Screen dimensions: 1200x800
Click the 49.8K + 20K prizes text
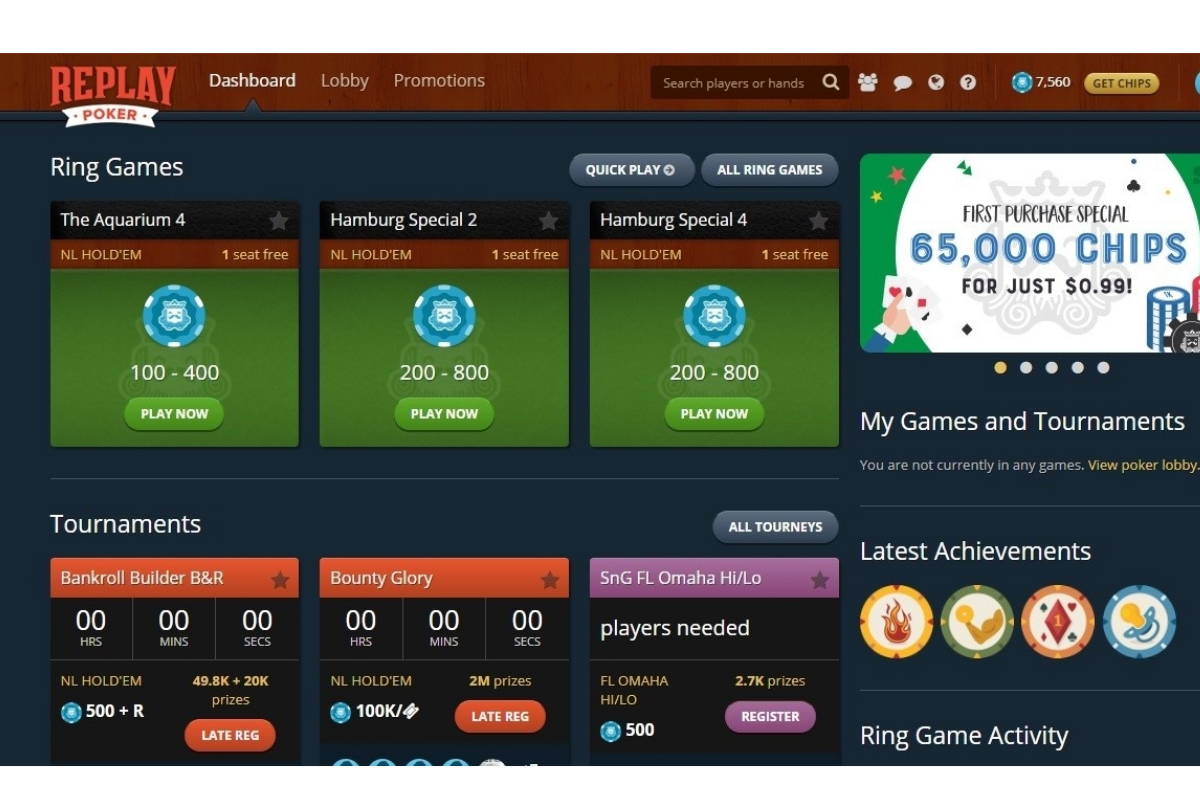click(x=230, y=690)
